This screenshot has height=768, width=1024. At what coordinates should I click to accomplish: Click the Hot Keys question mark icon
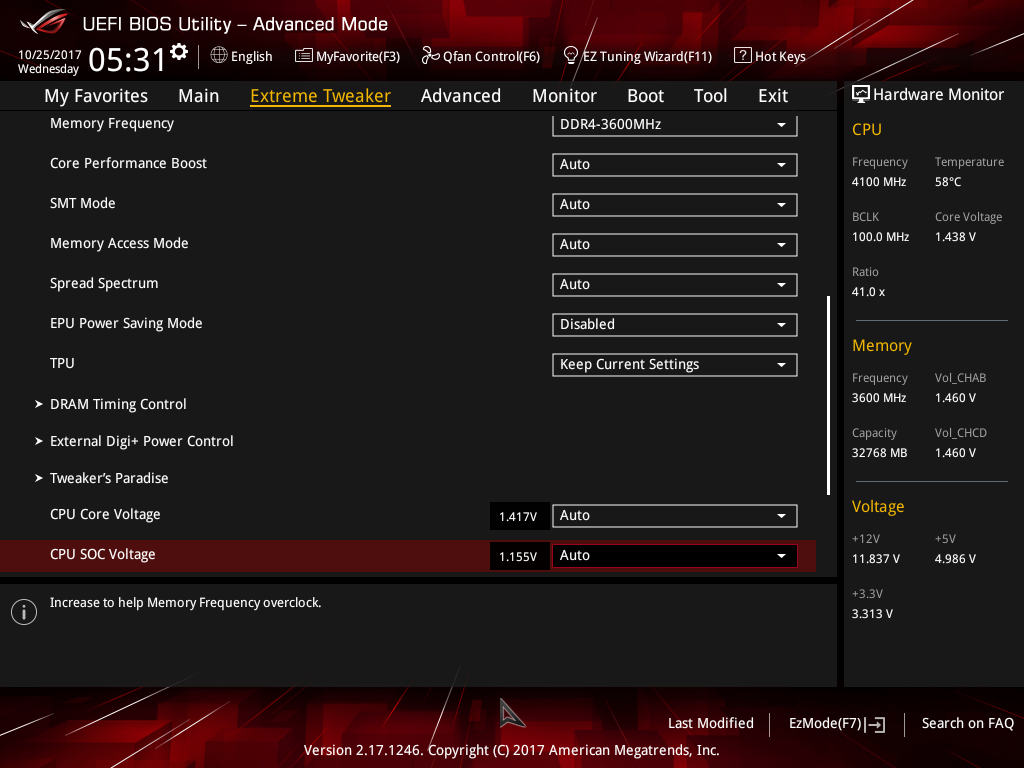[743, 56]
